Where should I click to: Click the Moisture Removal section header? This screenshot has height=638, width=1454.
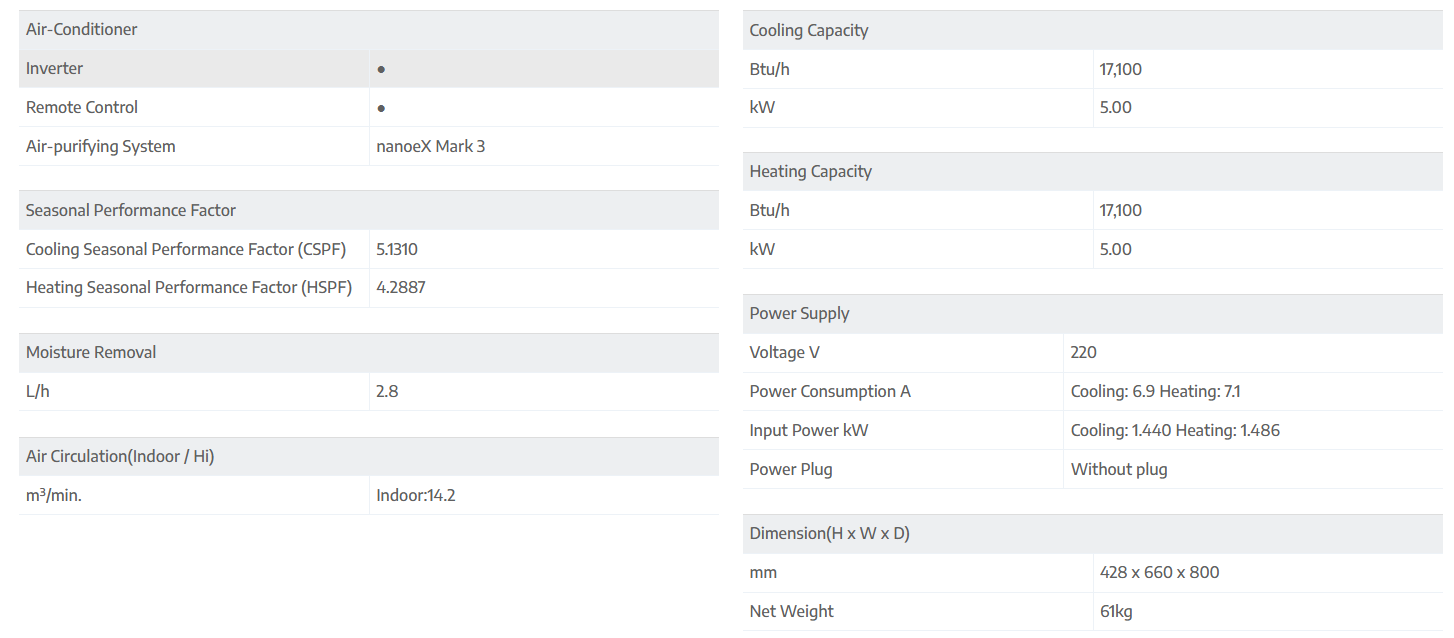[91, 353]
